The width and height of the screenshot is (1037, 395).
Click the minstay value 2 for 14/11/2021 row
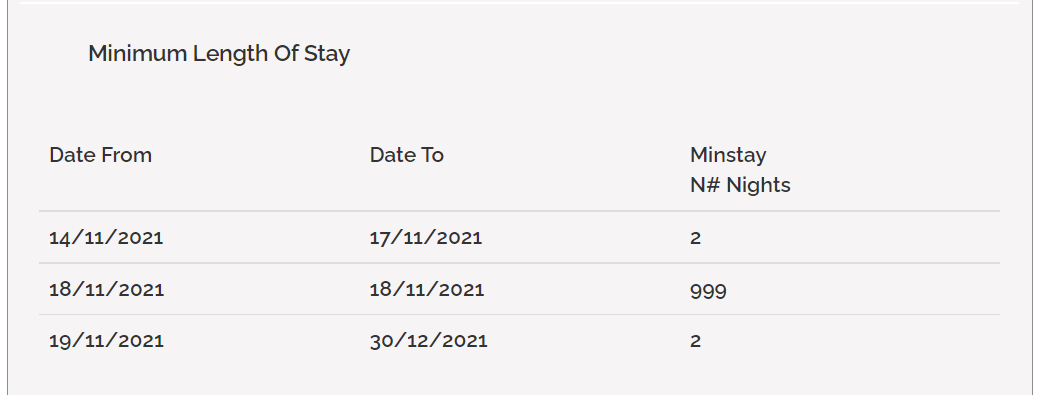pyautogui.click(x=695, y=238)
